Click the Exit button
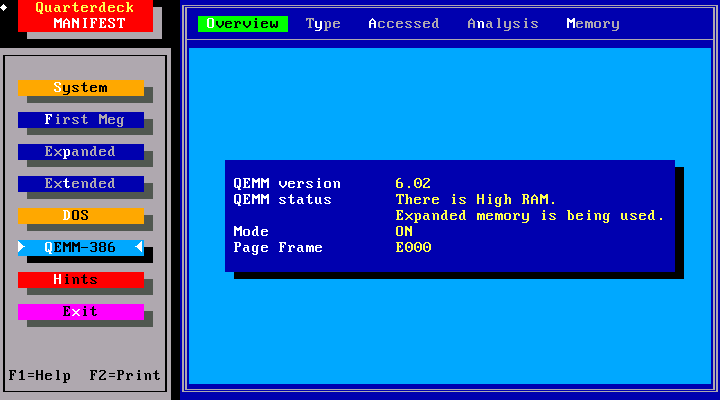Viewport: 720px width, 400px height. coord(81,312)
